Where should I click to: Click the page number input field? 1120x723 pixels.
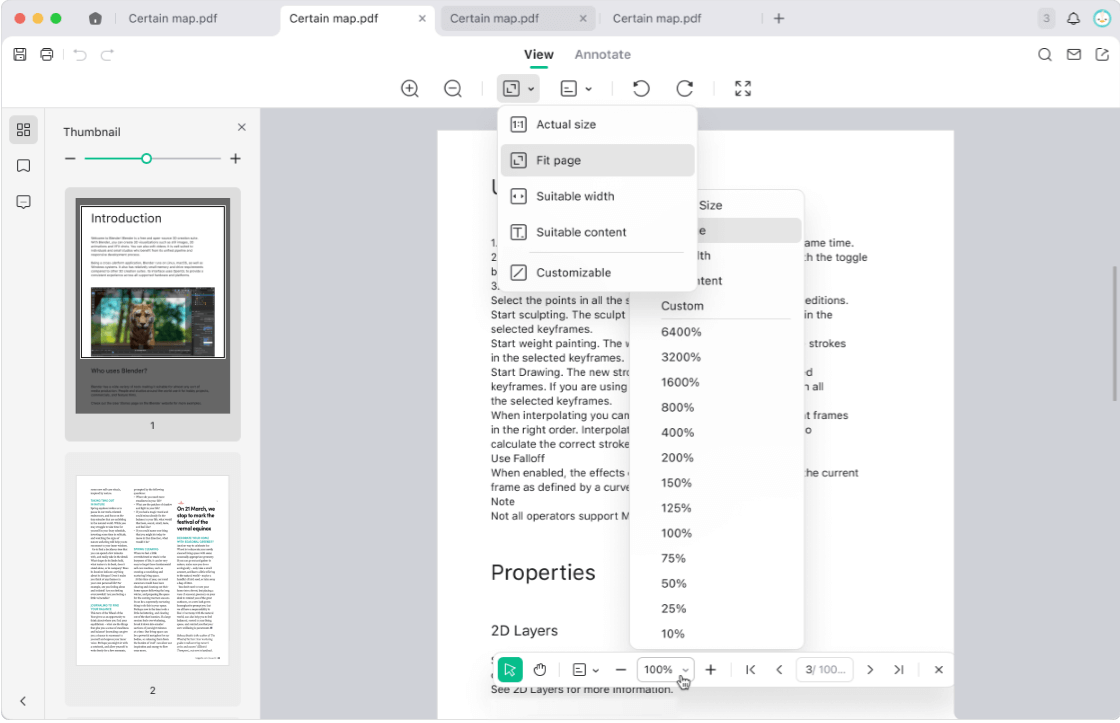[824, 669]
